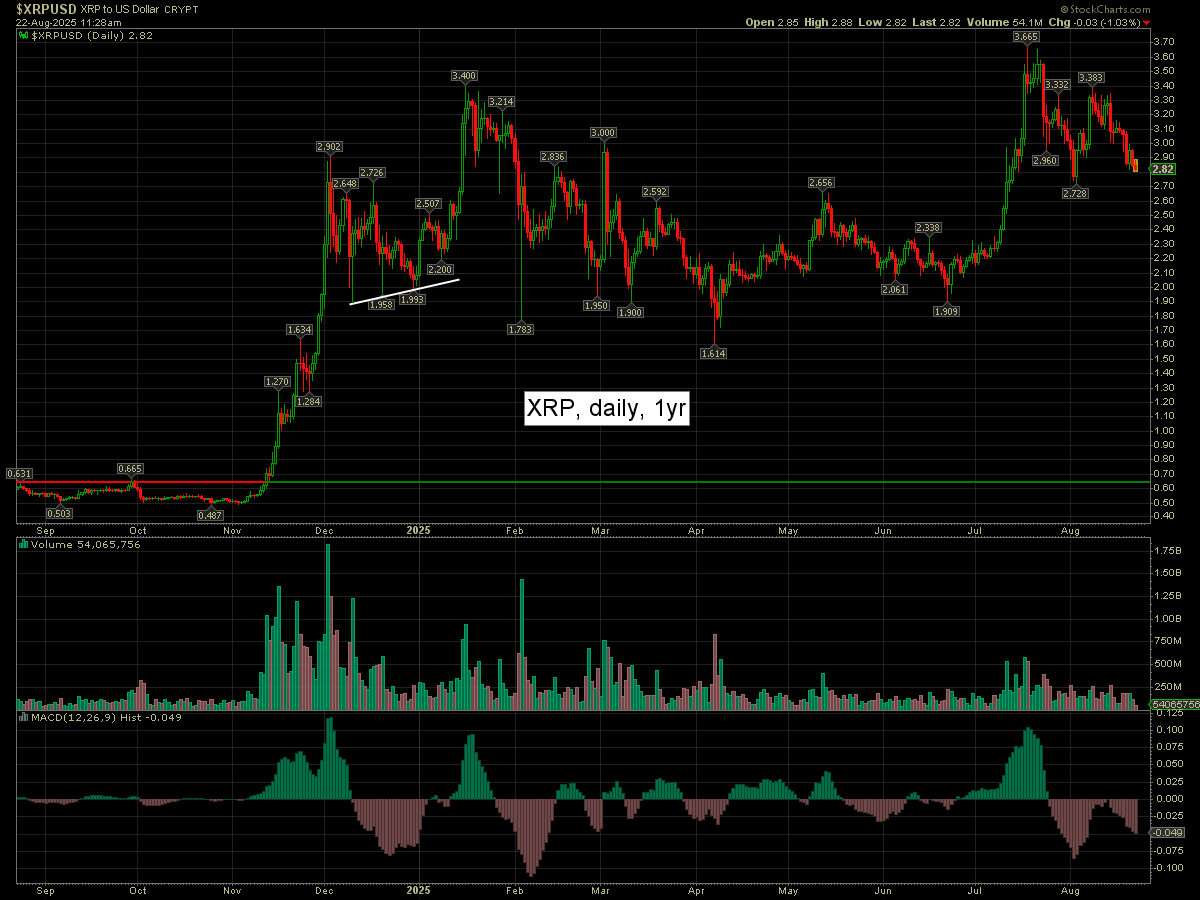This screenshot has height=900, width=1200.
Task: Click the 2.902 December high label
Action: pos(329,147)
